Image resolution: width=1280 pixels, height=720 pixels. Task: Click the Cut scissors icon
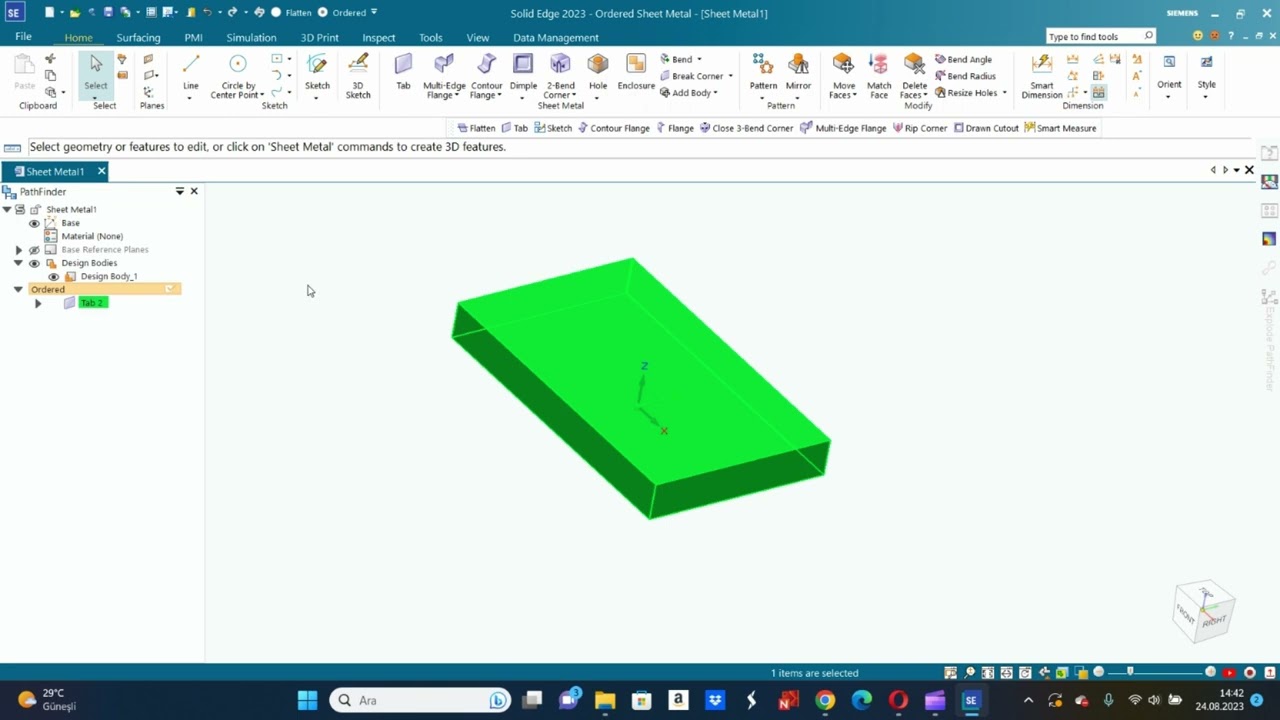pyautogui.click(x=50, y=60)
